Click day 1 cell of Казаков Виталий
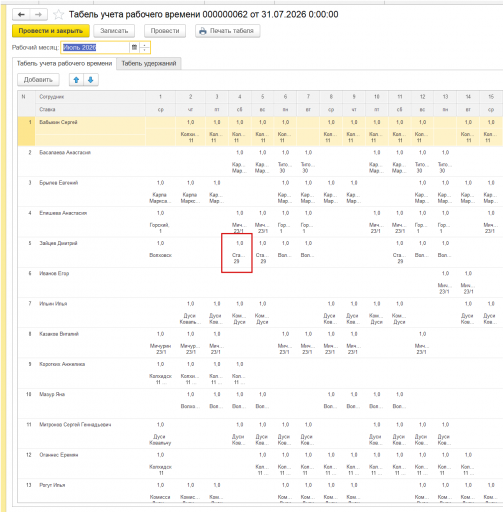The width and height of the screenshot is (503, 512). (160, 343)
